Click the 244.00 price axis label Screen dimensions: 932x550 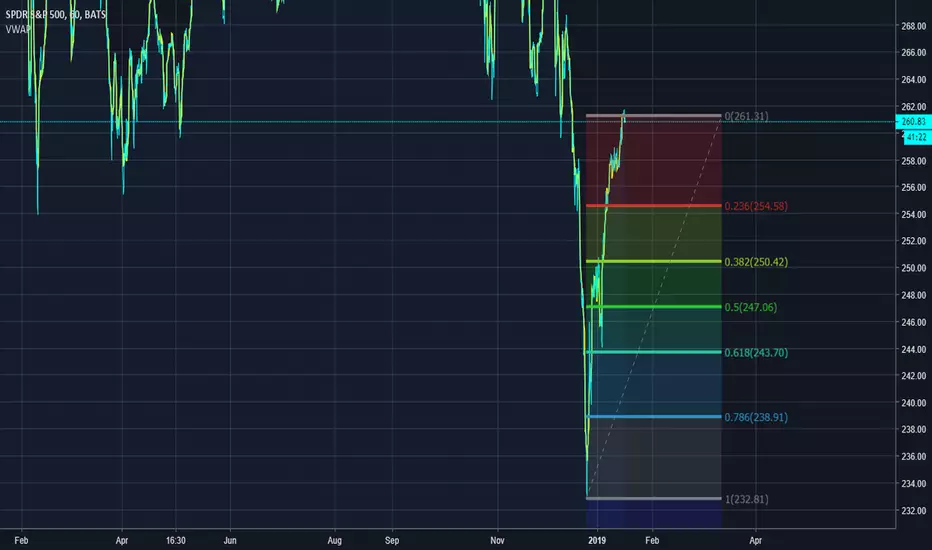[914, 350]
